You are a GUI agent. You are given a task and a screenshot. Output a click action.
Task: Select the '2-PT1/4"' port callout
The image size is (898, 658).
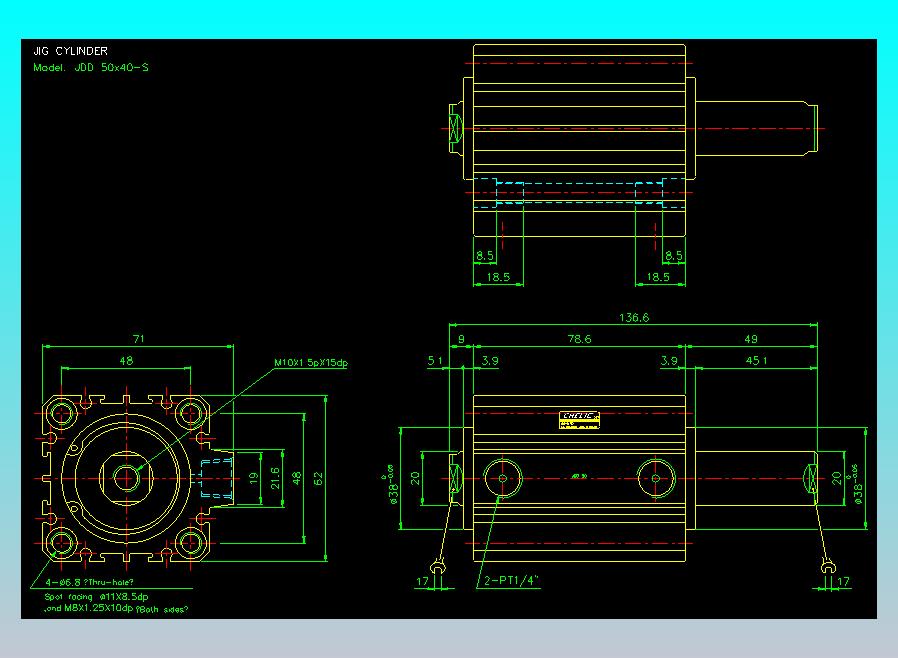511,581
